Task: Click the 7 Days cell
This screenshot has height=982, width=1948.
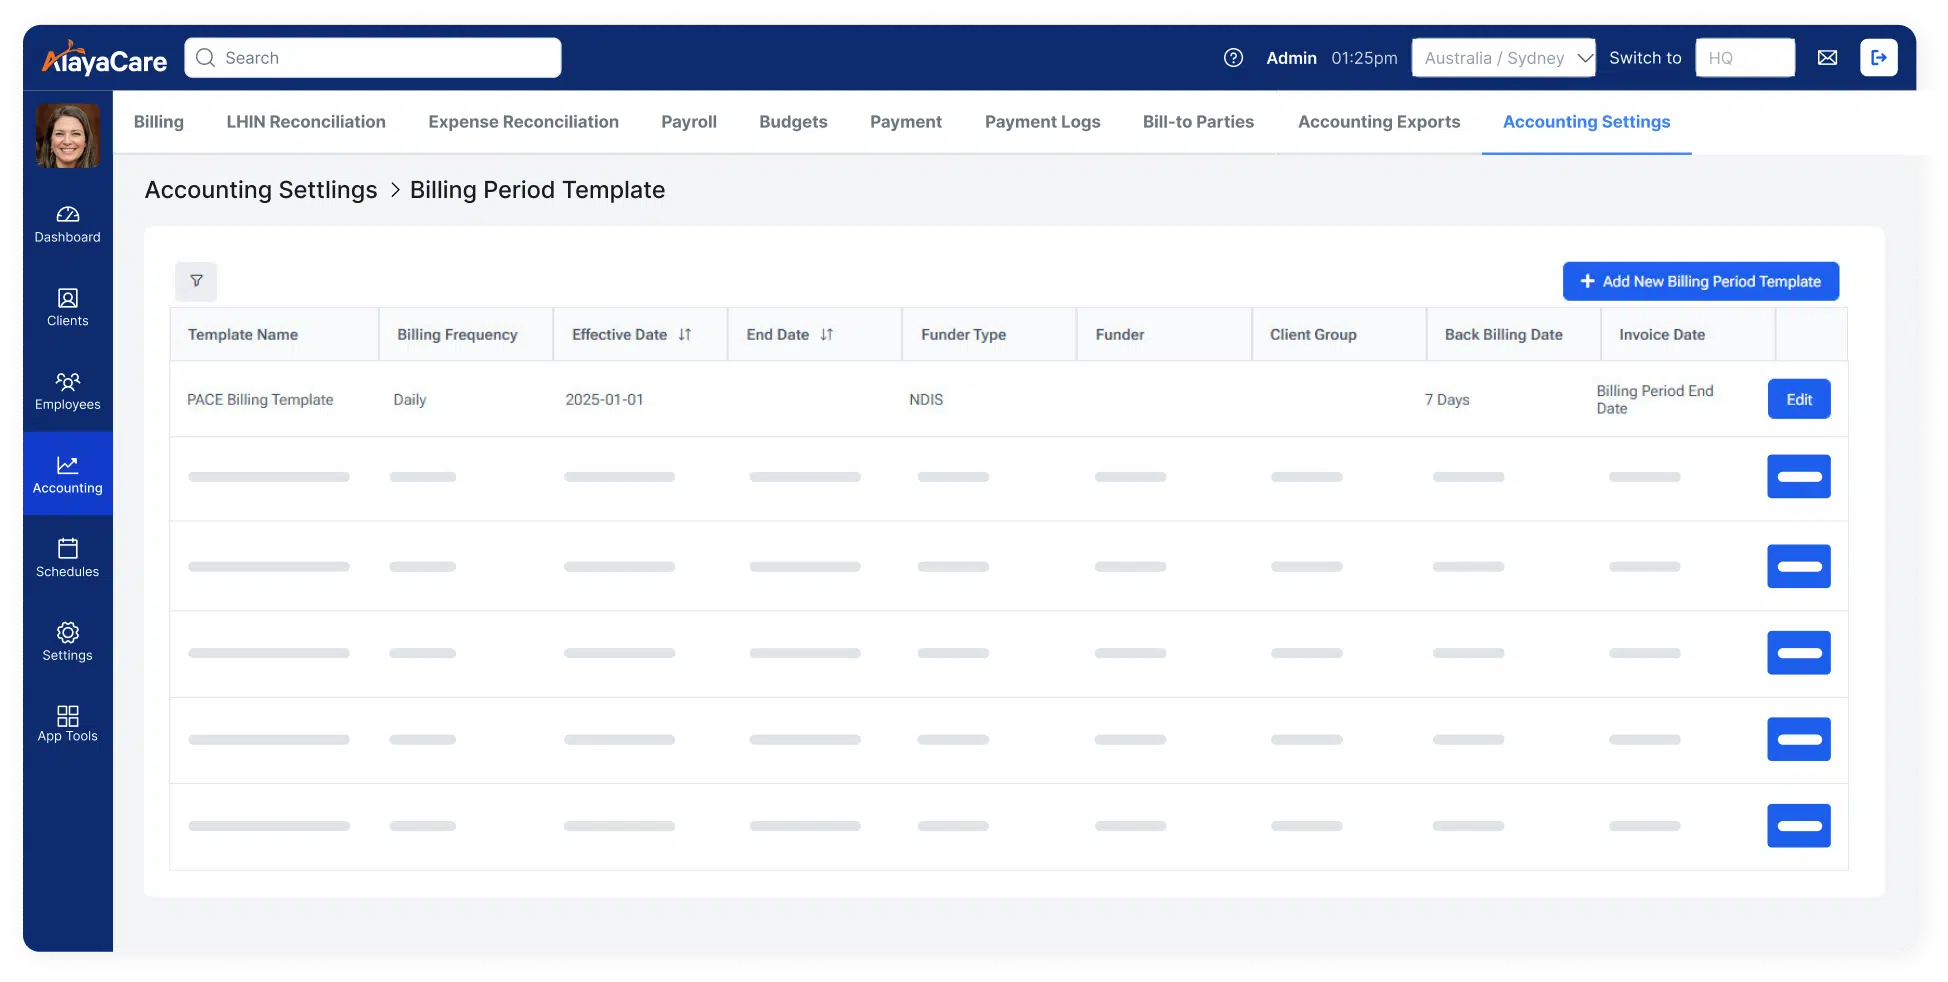Action: tap(1447, 400)
